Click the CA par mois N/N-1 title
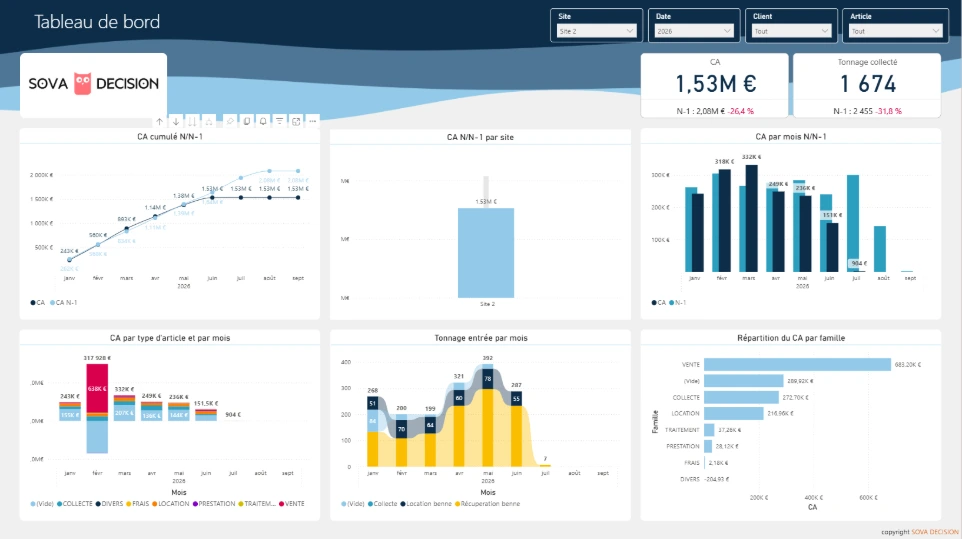The height and width of the screenshot is (539, 962). tap(791, 137)
